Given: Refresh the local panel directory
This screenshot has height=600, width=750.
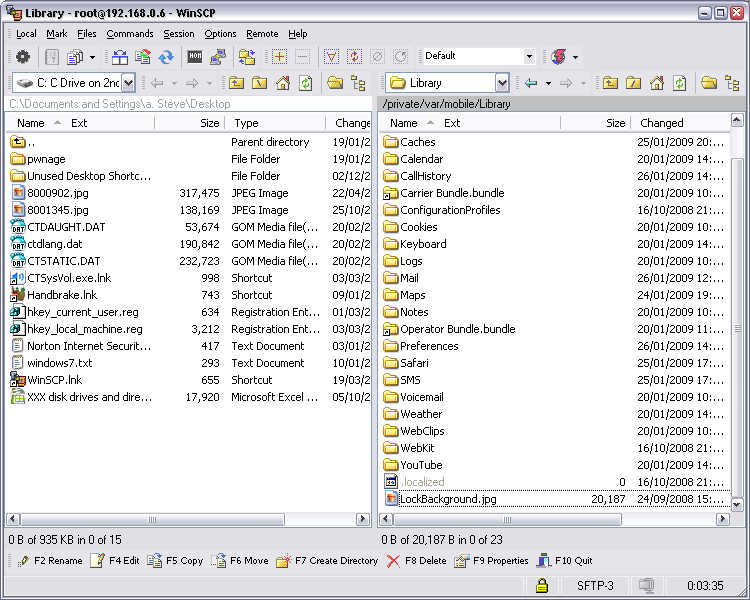Looking at the screenshot, I should 306,83.
